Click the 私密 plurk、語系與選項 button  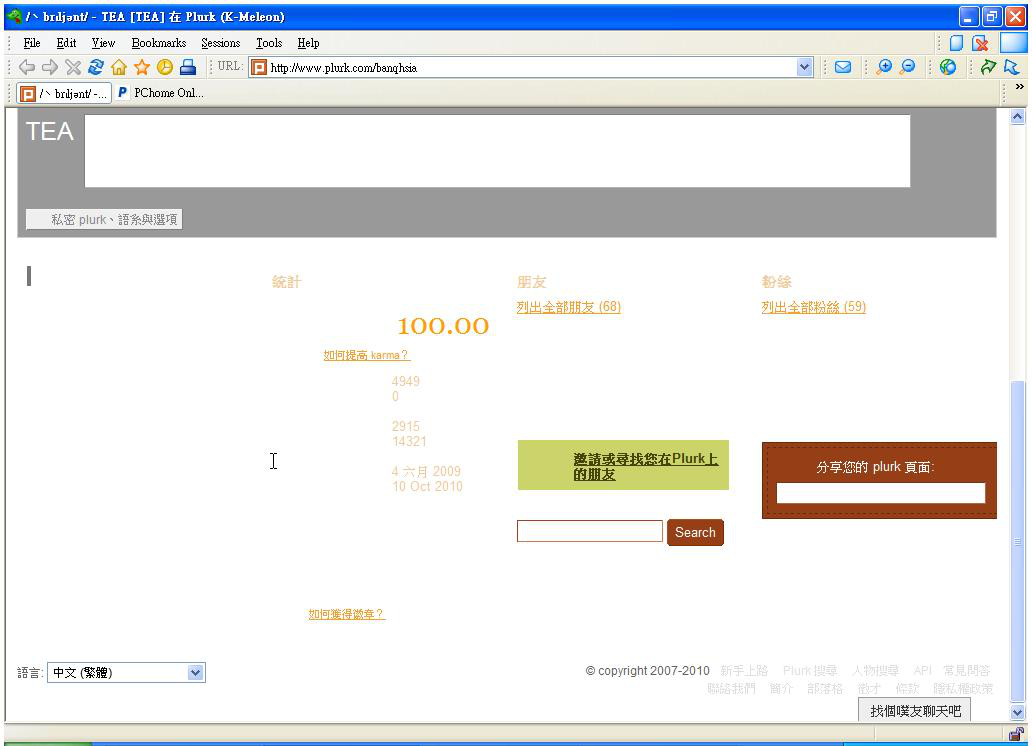[x=104, y=219]
